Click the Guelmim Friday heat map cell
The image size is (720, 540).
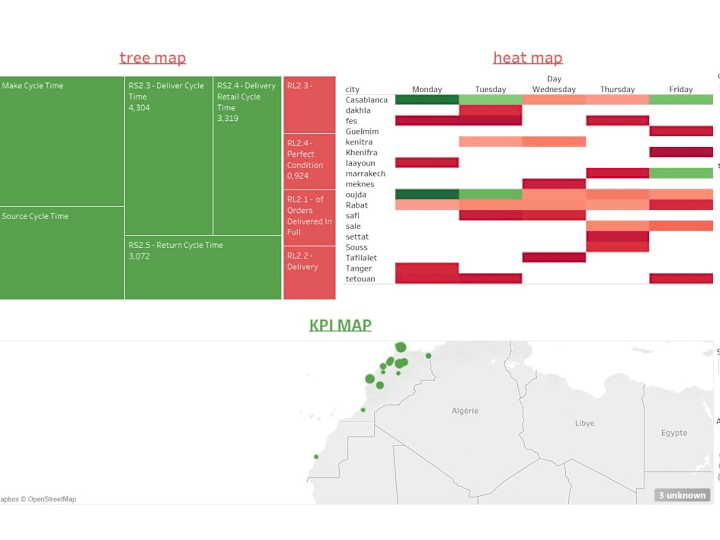[681, 131]
